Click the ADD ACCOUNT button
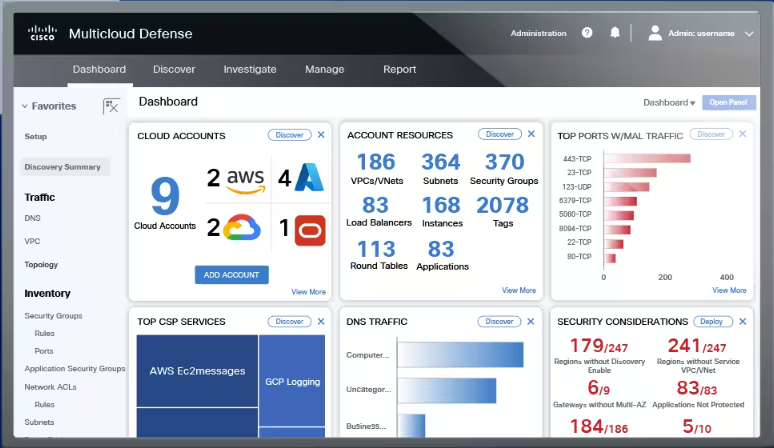 232,275
